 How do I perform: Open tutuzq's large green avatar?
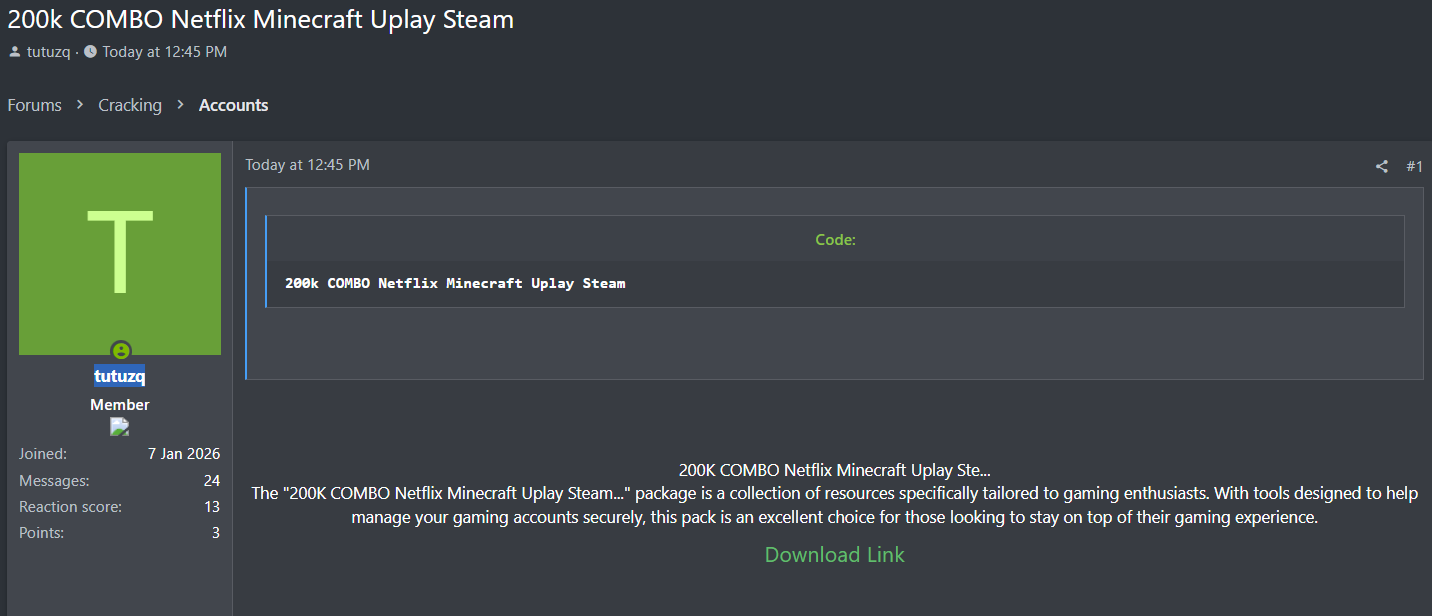tap(120, 254)
